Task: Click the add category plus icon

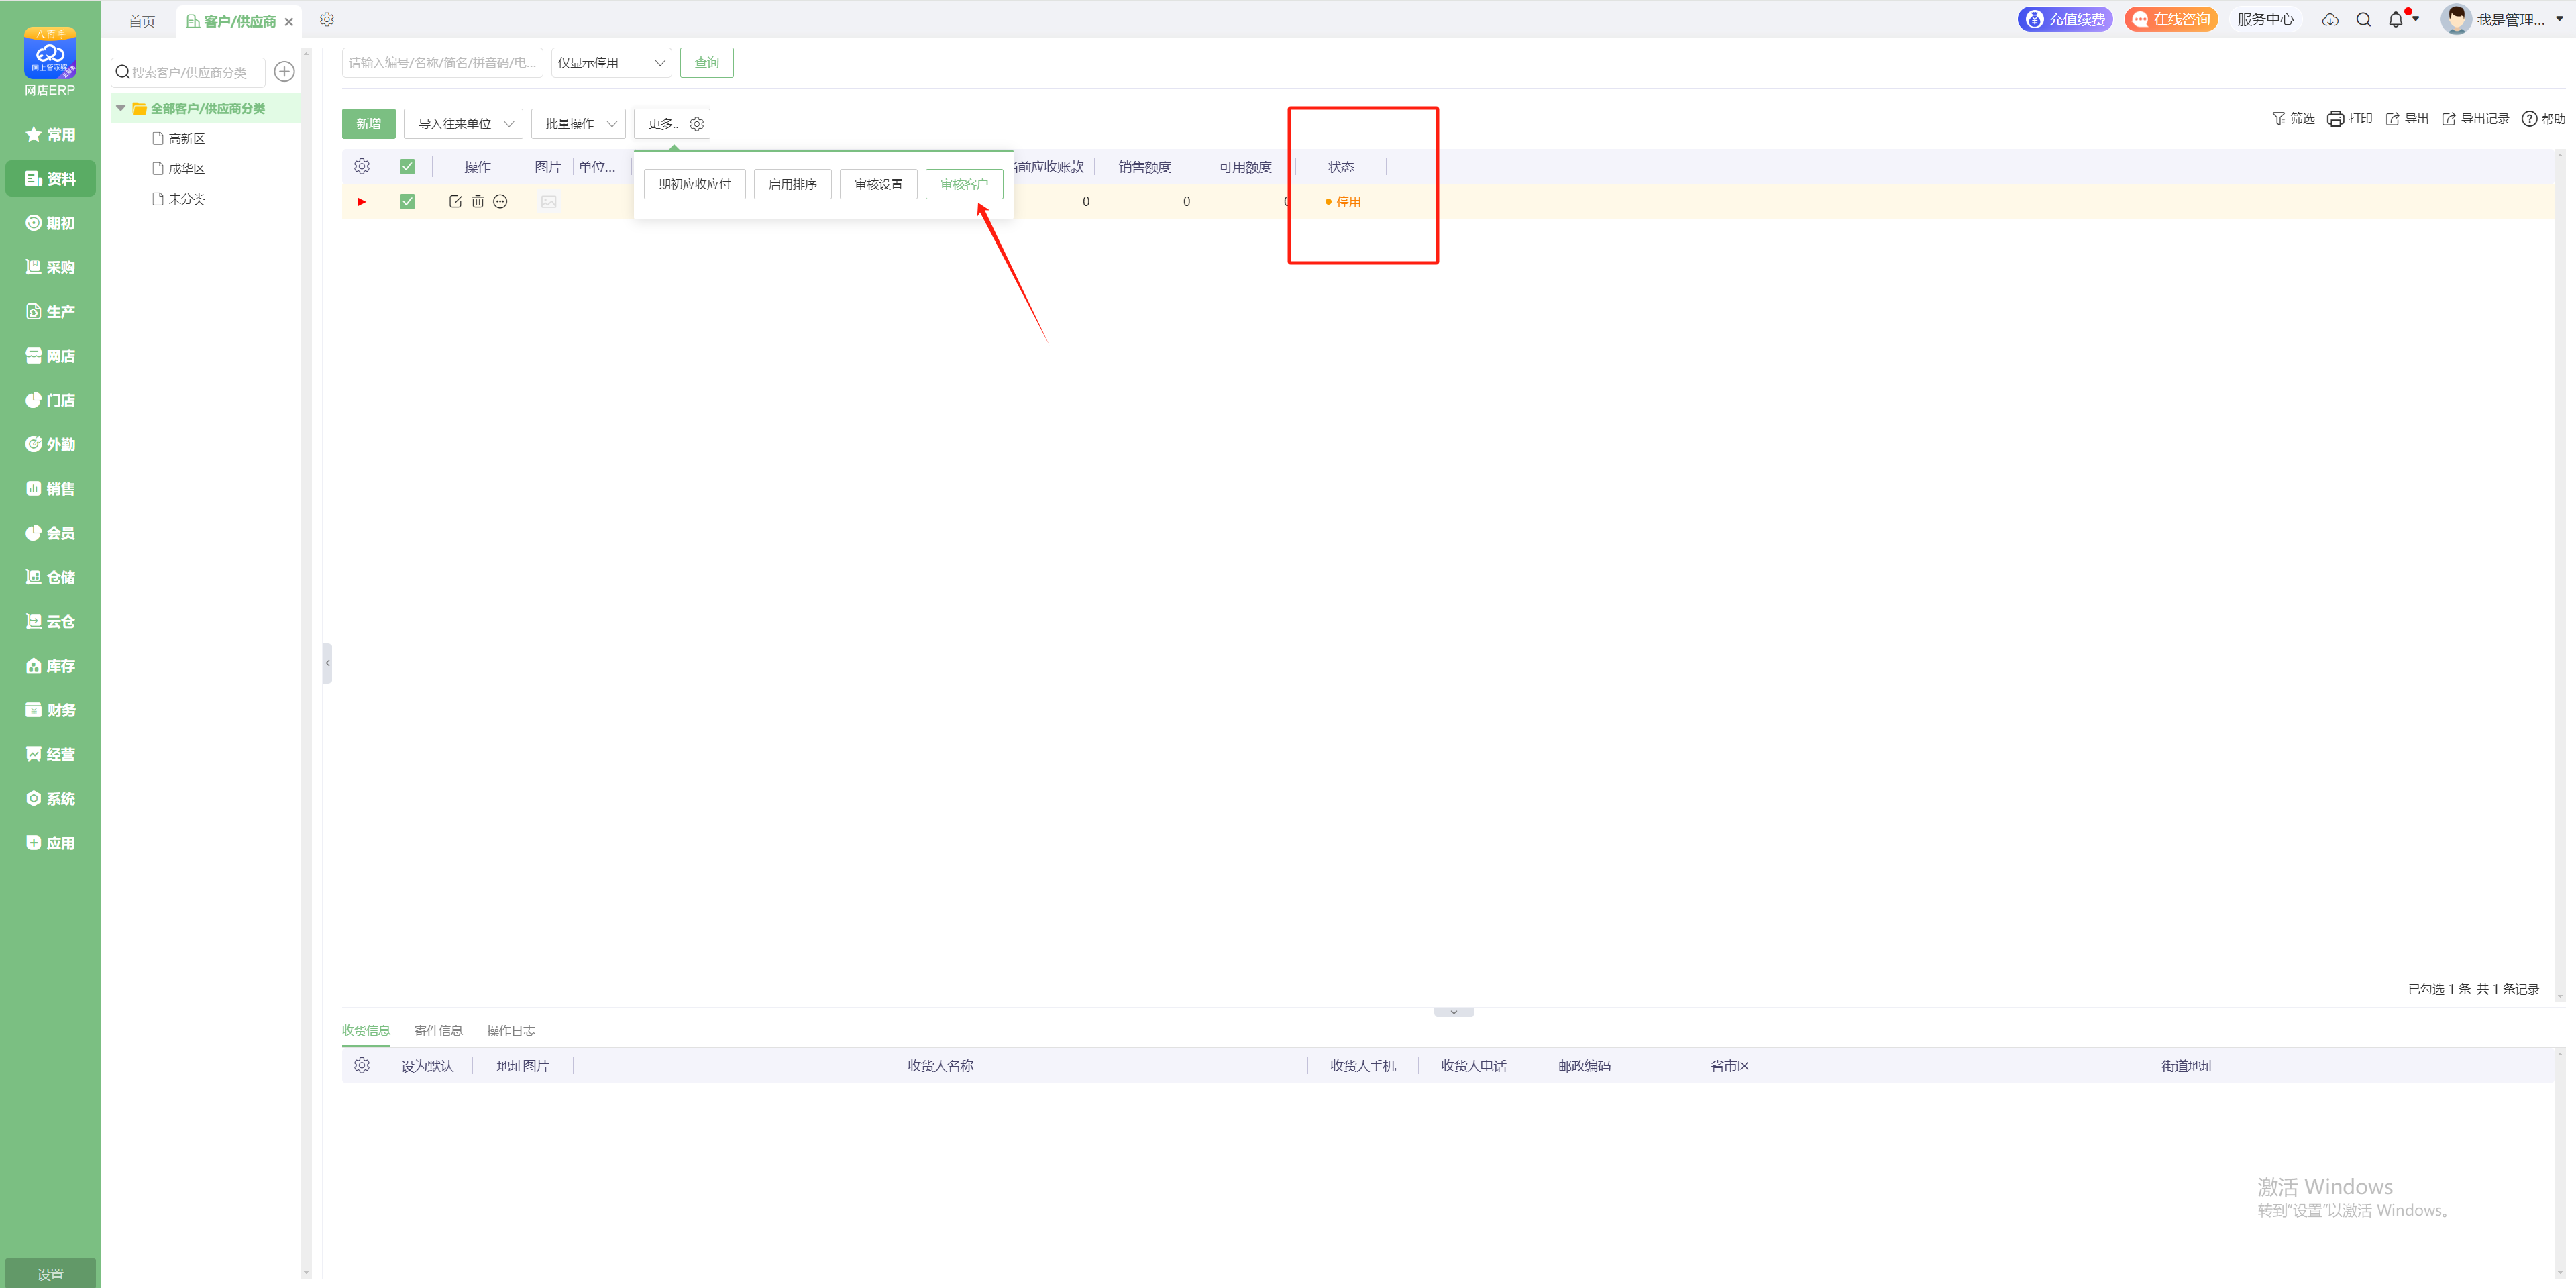Action: 284,72
